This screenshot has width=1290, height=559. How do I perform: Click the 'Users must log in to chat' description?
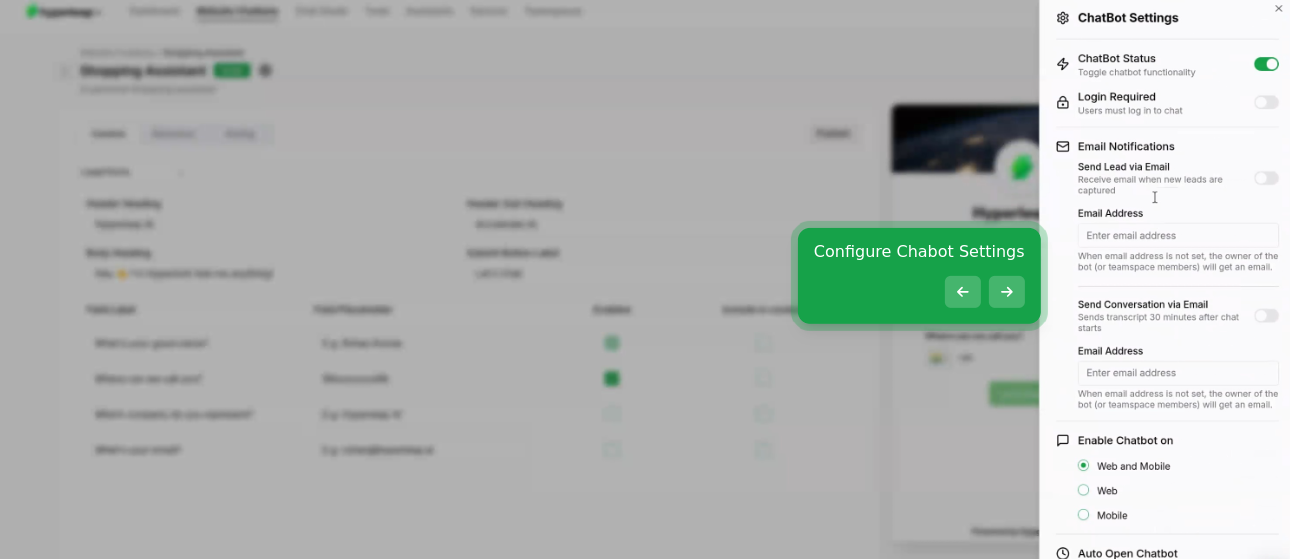tap(1130, 110)
